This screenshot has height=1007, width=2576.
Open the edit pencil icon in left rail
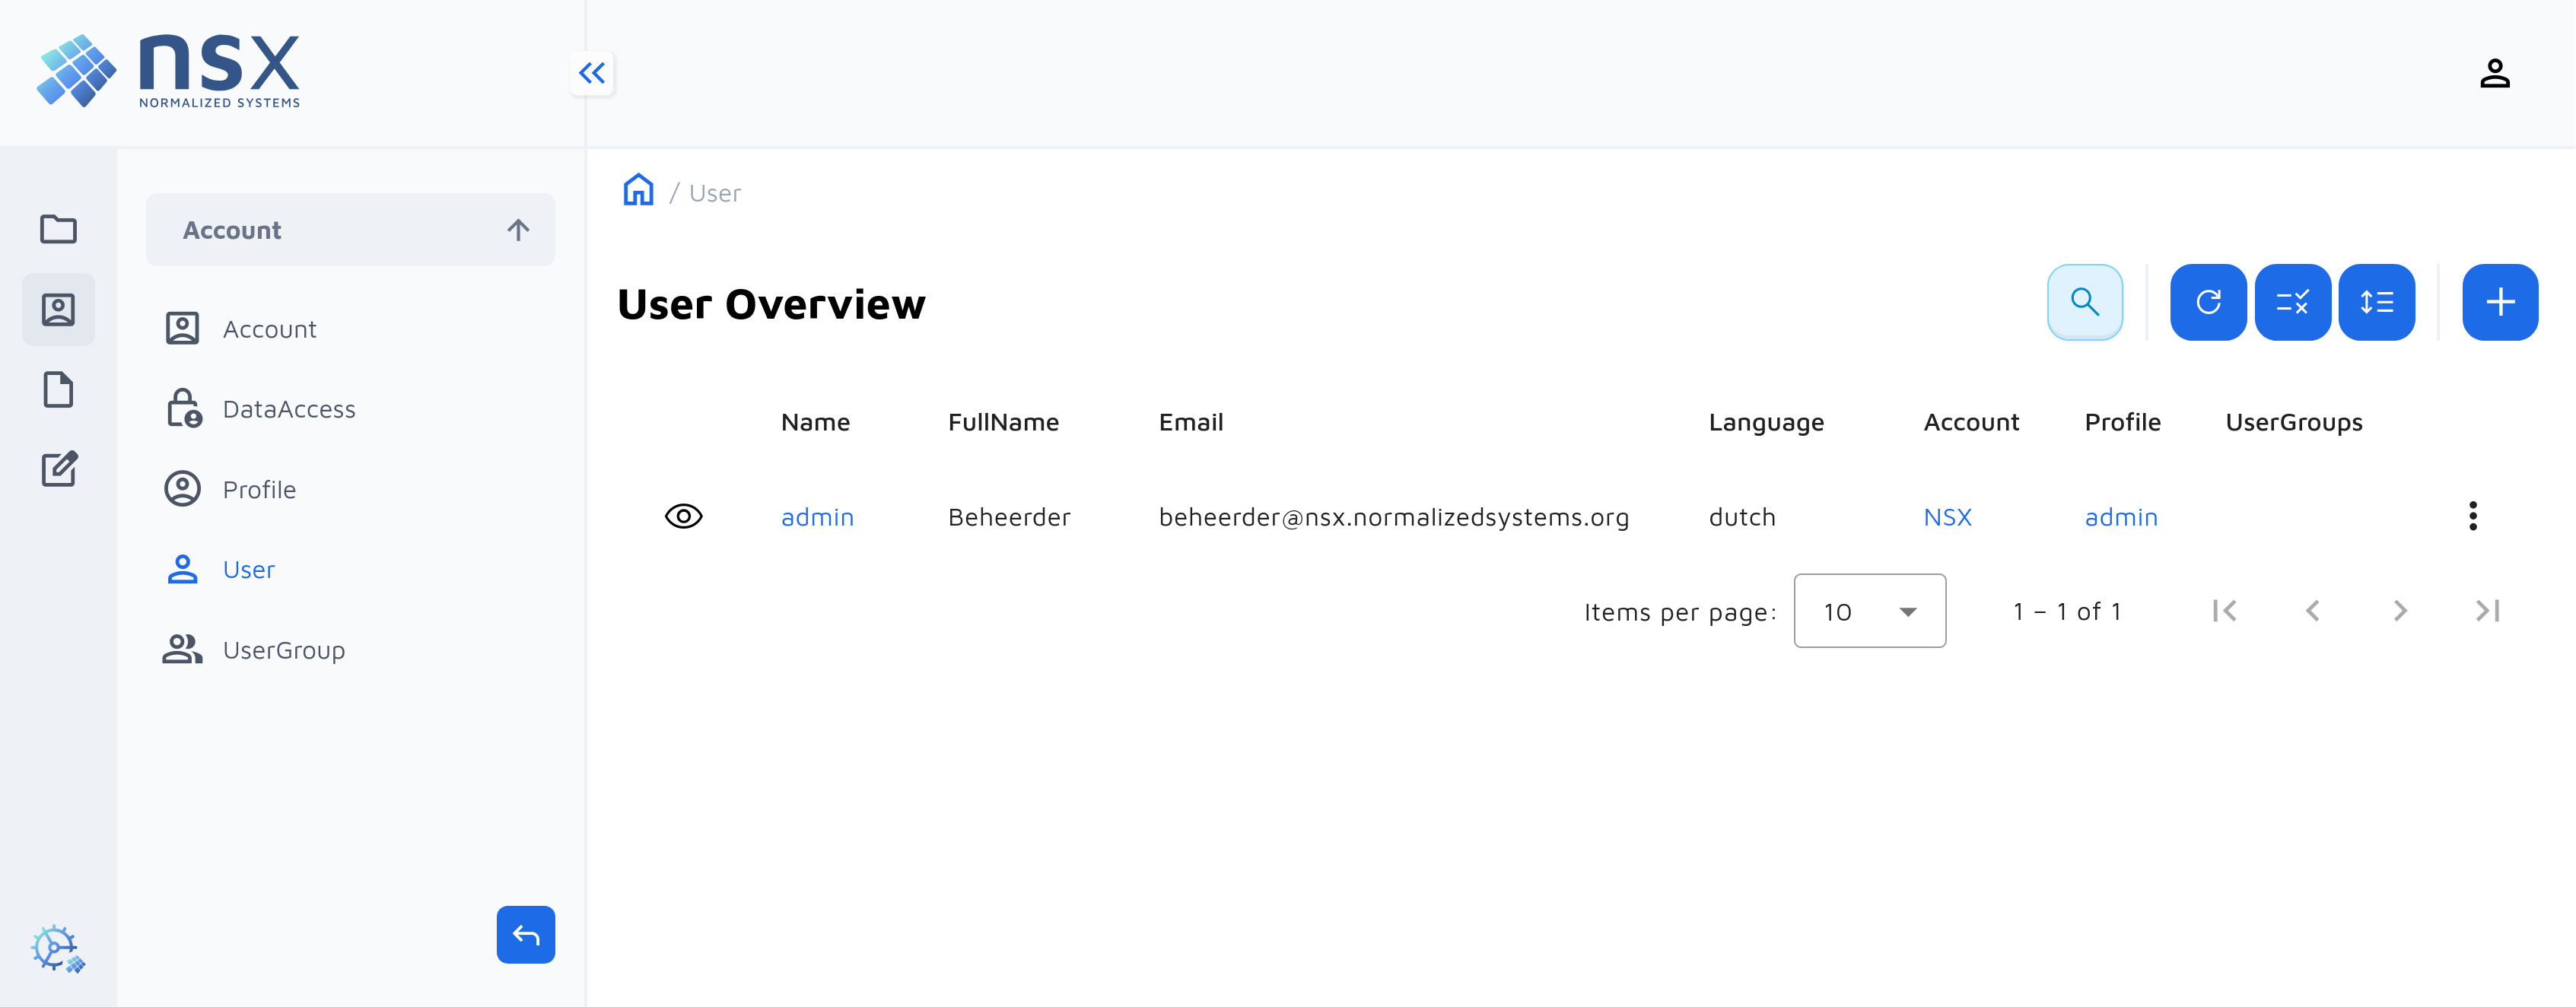click(x=58, y=469)
